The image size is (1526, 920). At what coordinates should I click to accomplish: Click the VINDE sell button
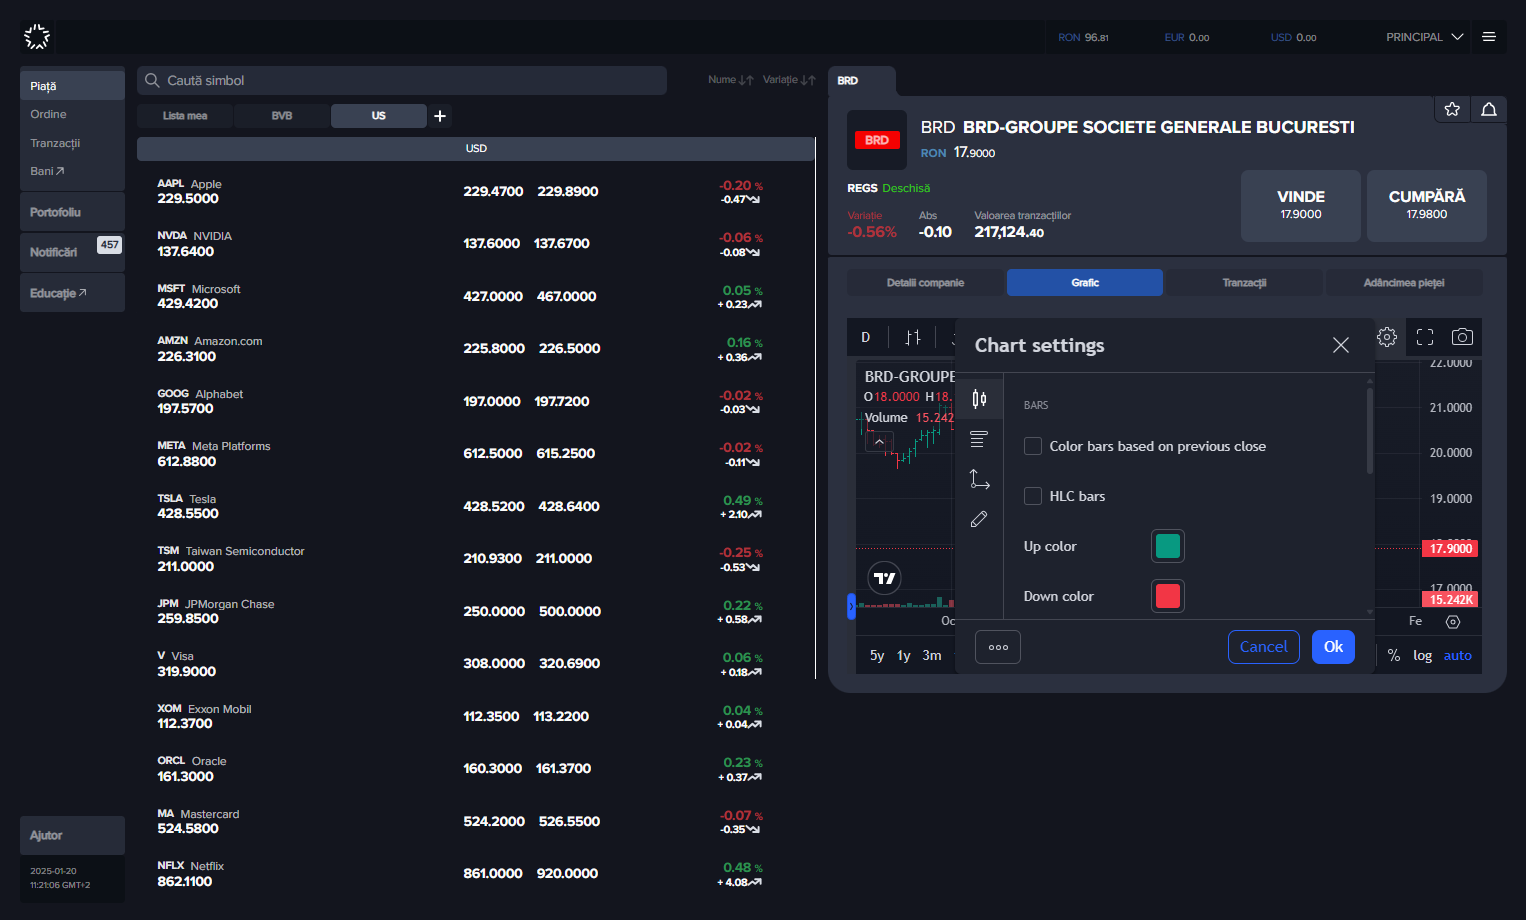click(1301, 205)
